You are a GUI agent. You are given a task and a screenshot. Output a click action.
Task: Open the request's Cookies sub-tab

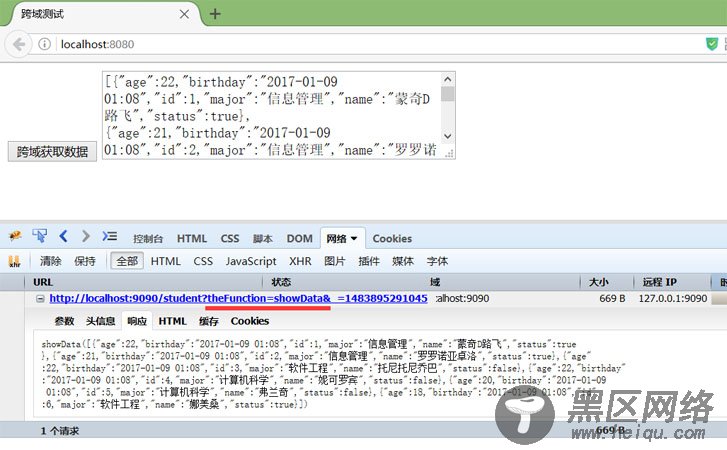click(250, 321)
